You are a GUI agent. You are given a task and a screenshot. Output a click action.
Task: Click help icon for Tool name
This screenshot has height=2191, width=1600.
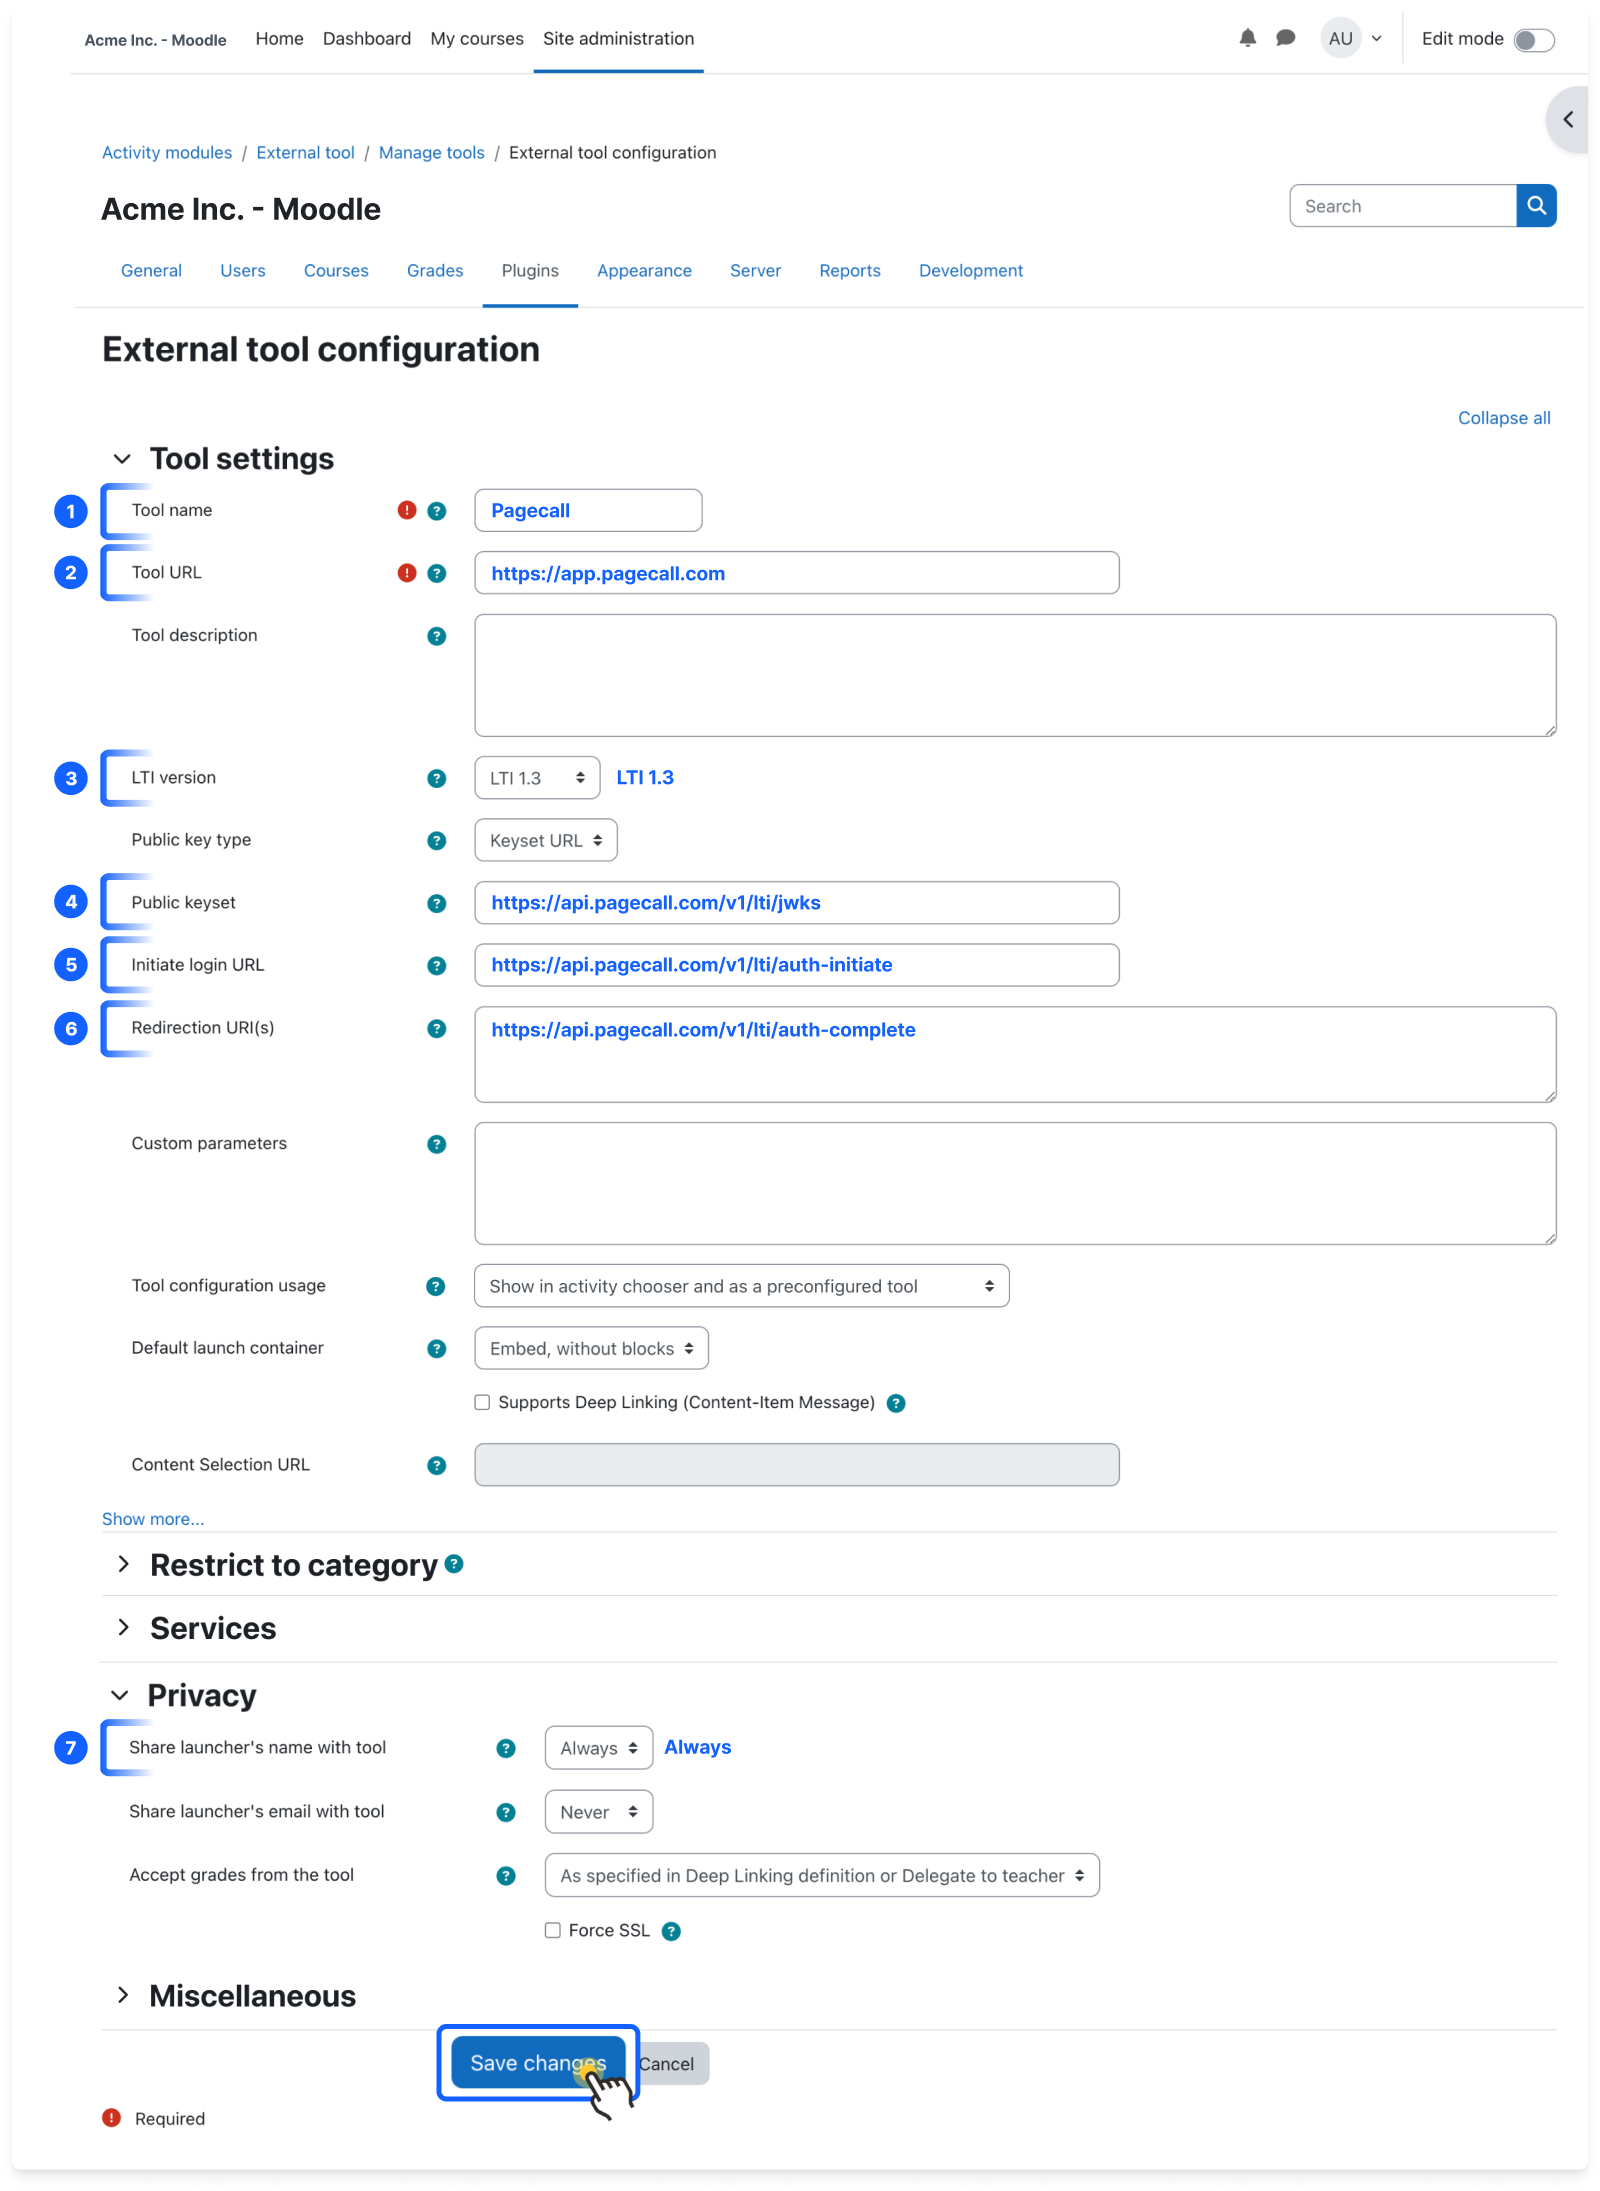[x=437, y=511]
